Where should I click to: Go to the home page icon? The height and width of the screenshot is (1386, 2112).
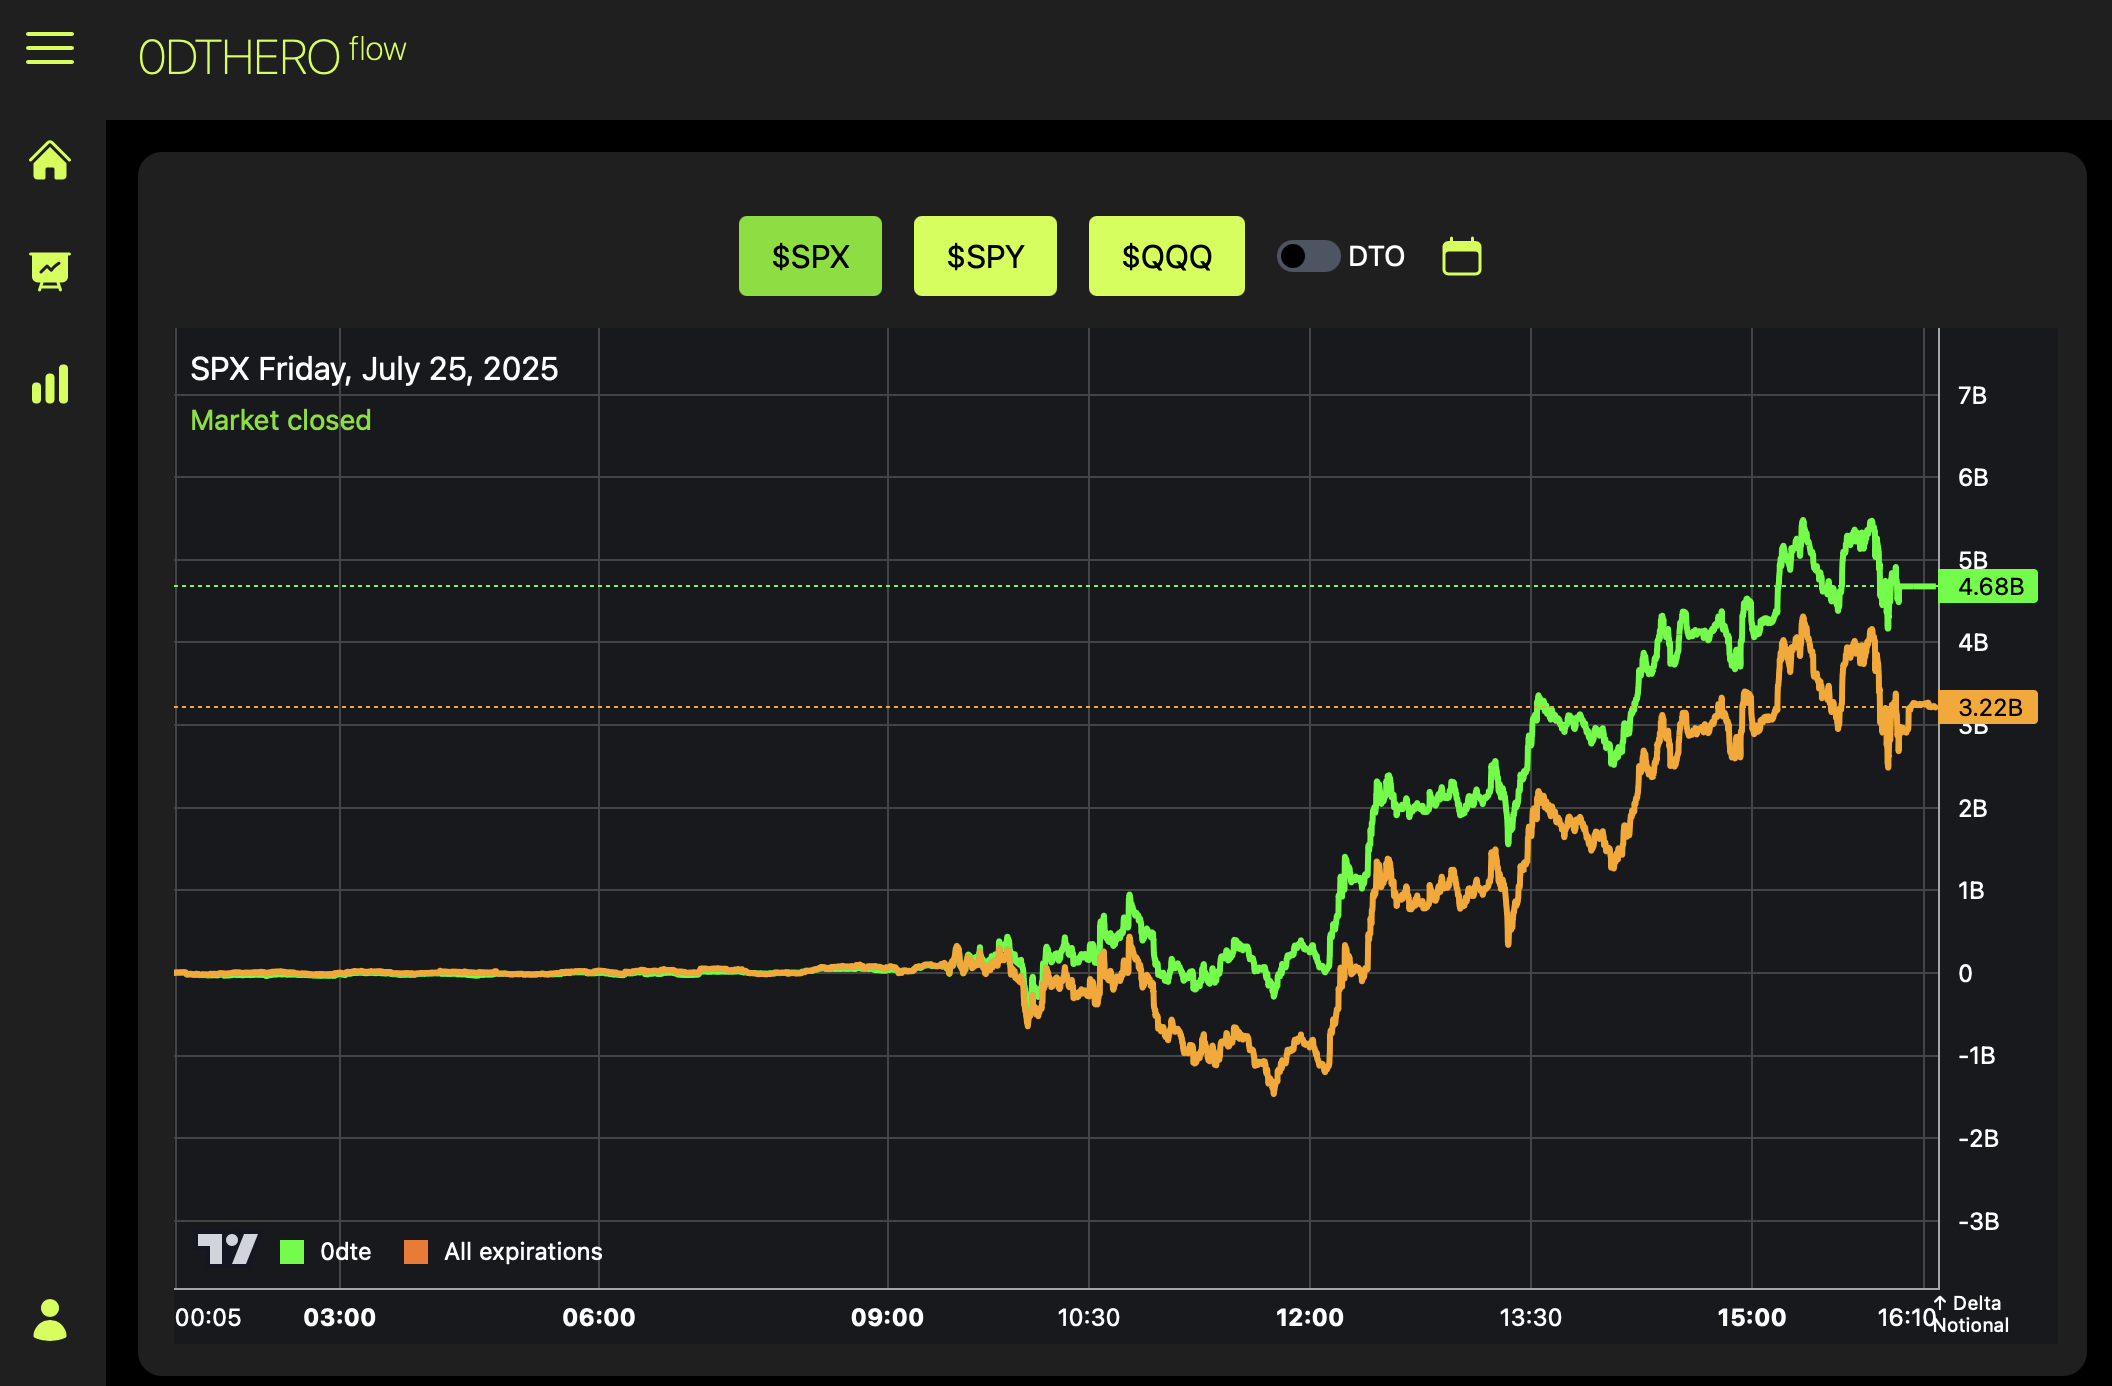point(50,161)
